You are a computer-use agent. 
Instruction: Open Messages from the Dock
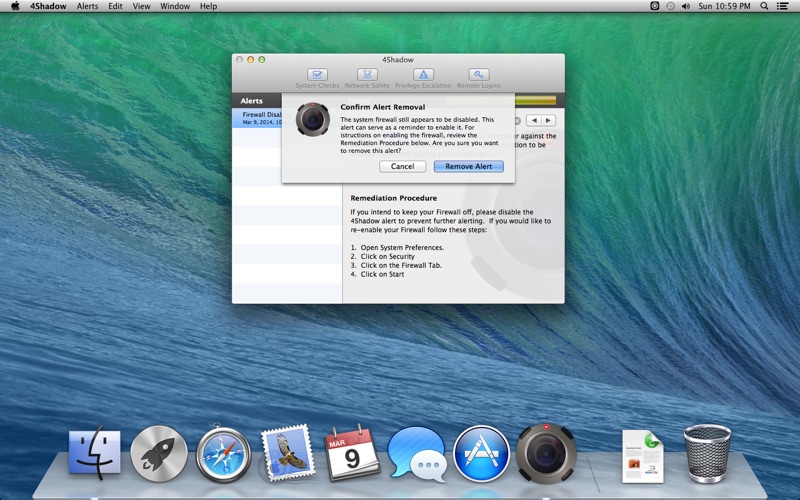(x=416, y=454)
